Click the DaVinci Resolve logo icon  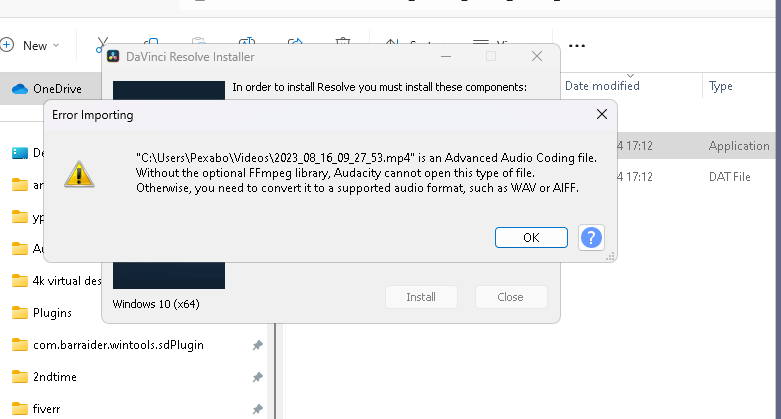pos(113,56)
